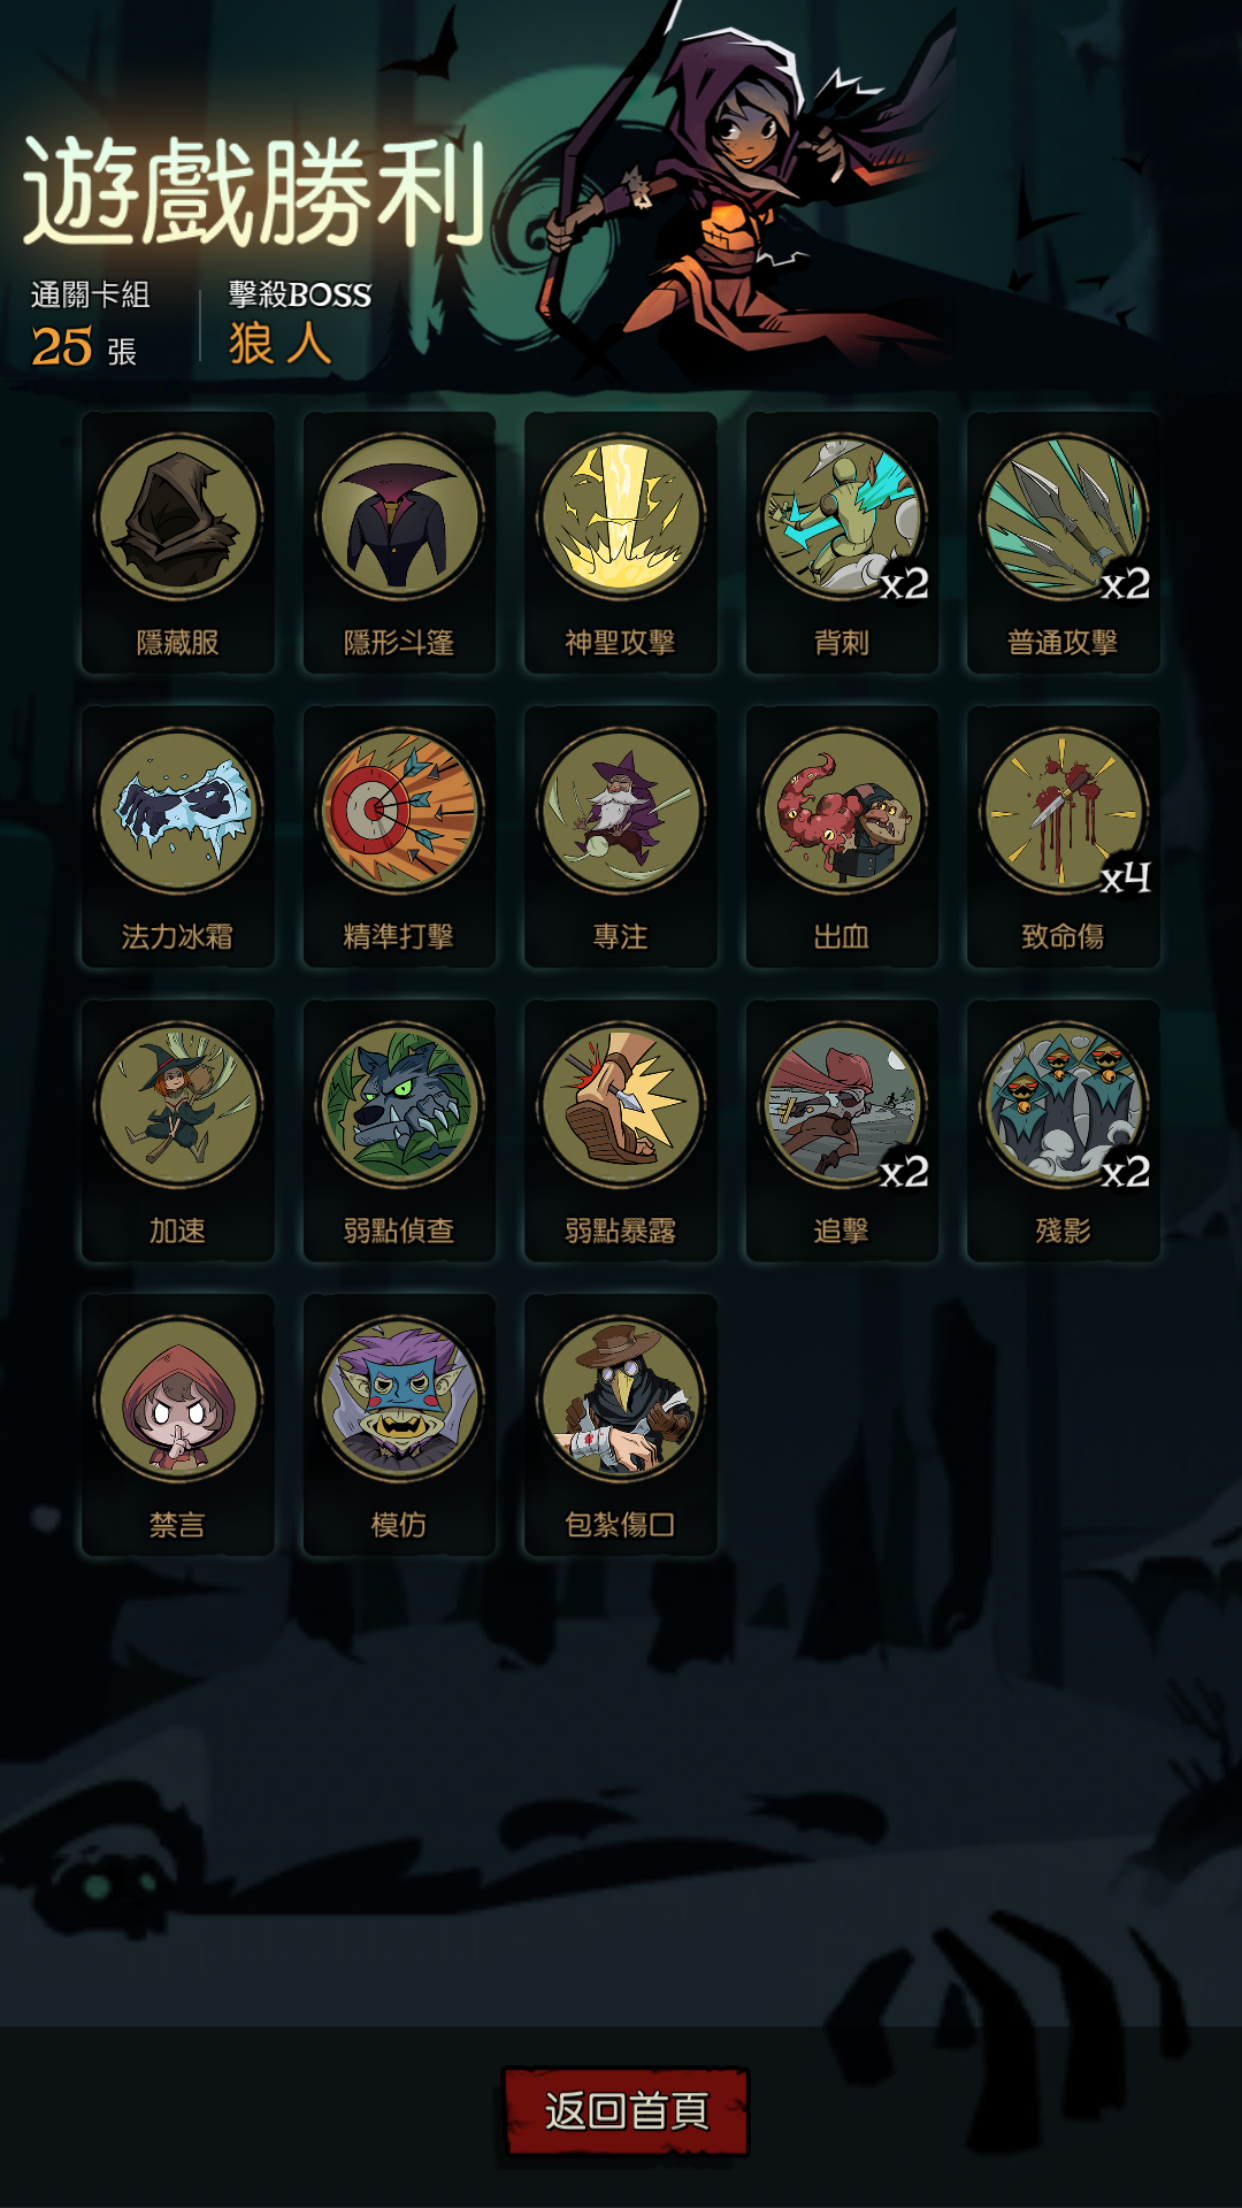
Task: Tap the 追擊 chase card
Action: click(842, 1130)
